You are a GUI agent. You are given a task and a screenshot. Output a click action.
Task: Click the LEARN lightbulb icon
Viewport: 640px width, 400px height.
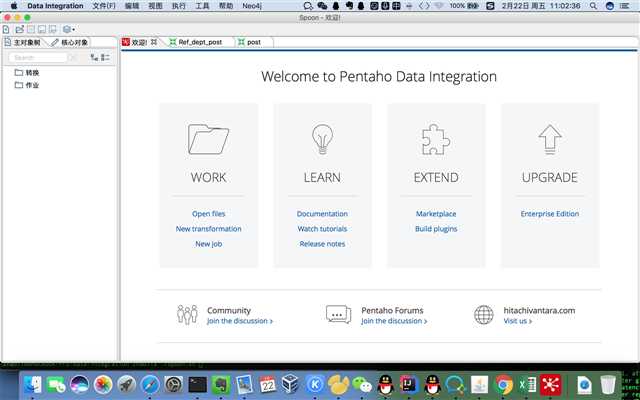(x=322, y=140)
